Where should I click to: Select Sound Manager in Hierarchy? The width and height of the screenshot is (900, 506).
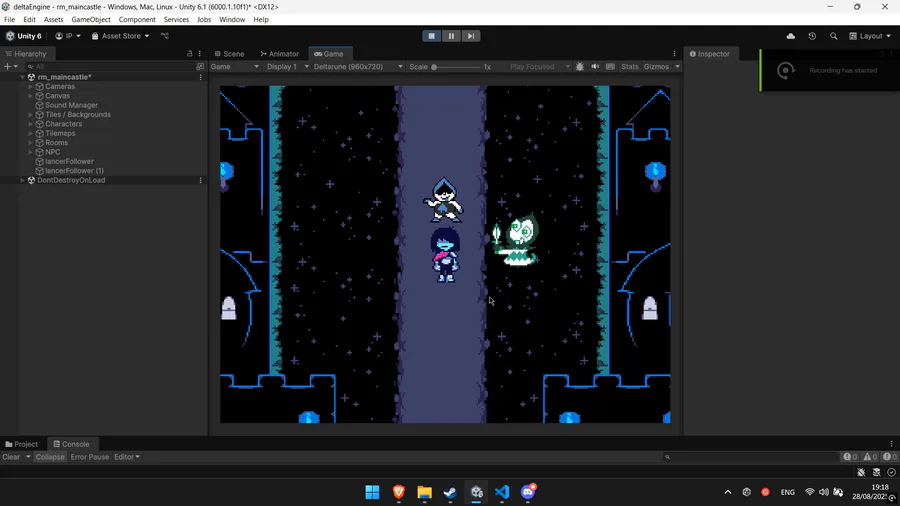pos(71,105)
